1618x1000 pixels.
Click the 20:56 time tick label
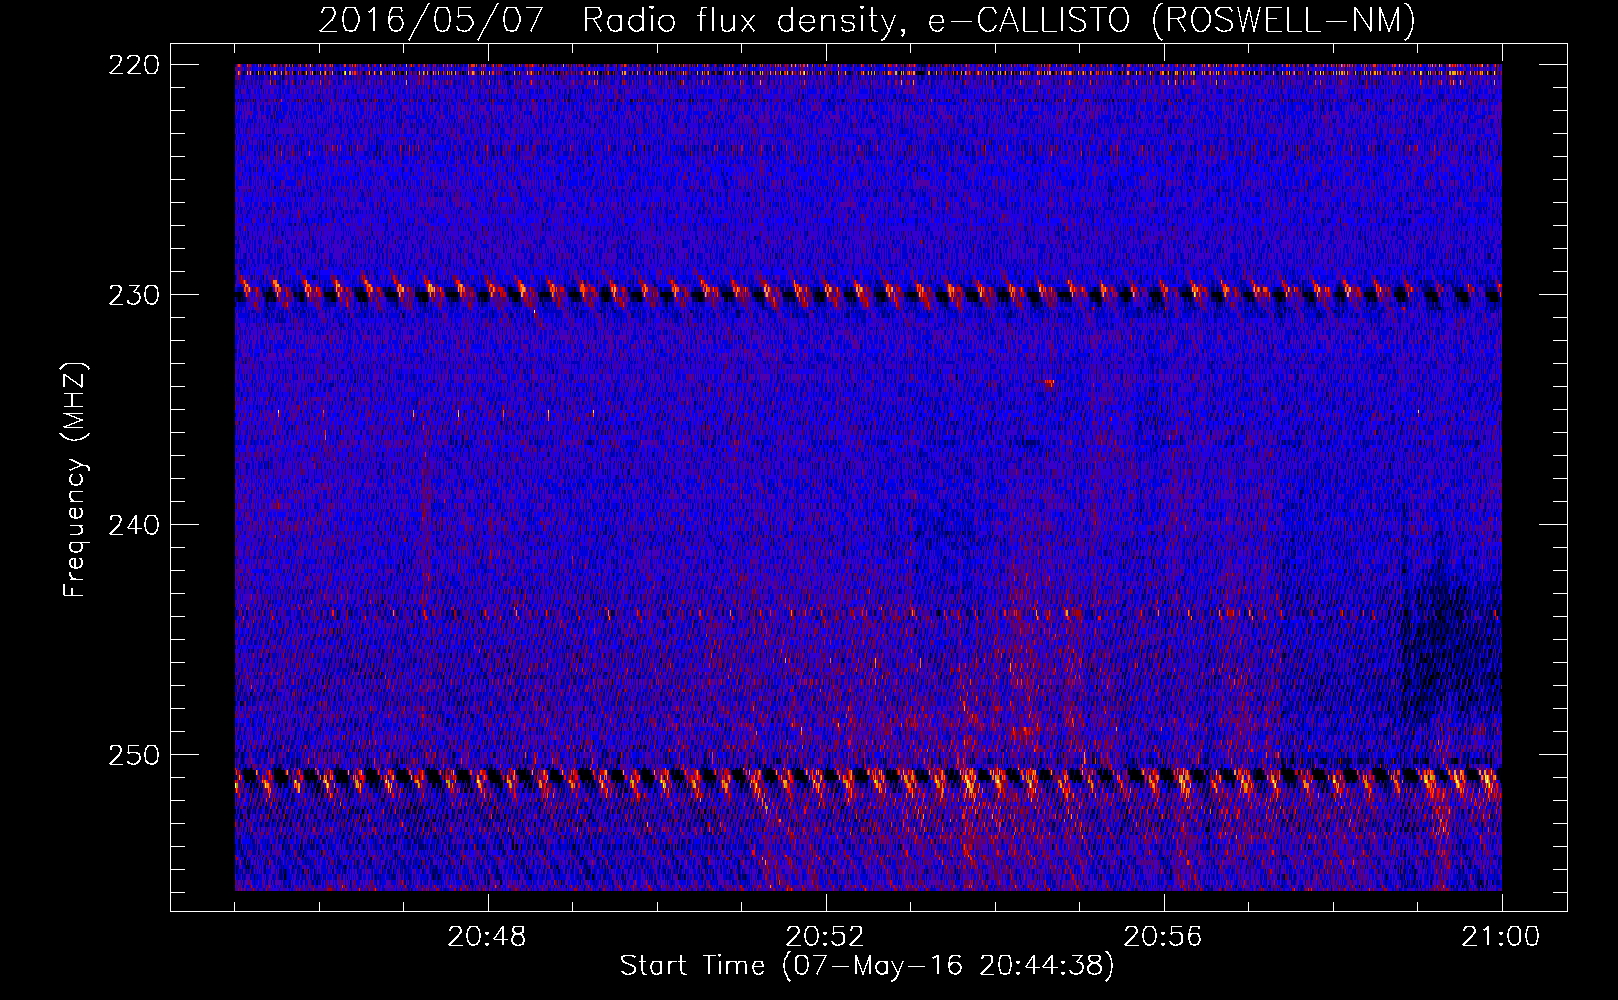1163,937
